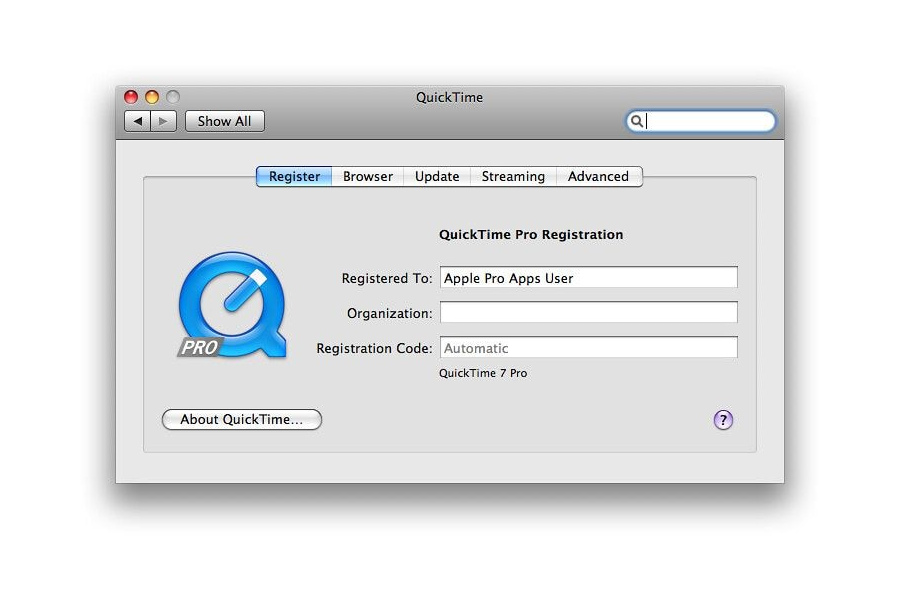This screenshot has width=900, height=600.
Task: Click the QuickTime Pro Registration heading
Action: pos(531,234)
